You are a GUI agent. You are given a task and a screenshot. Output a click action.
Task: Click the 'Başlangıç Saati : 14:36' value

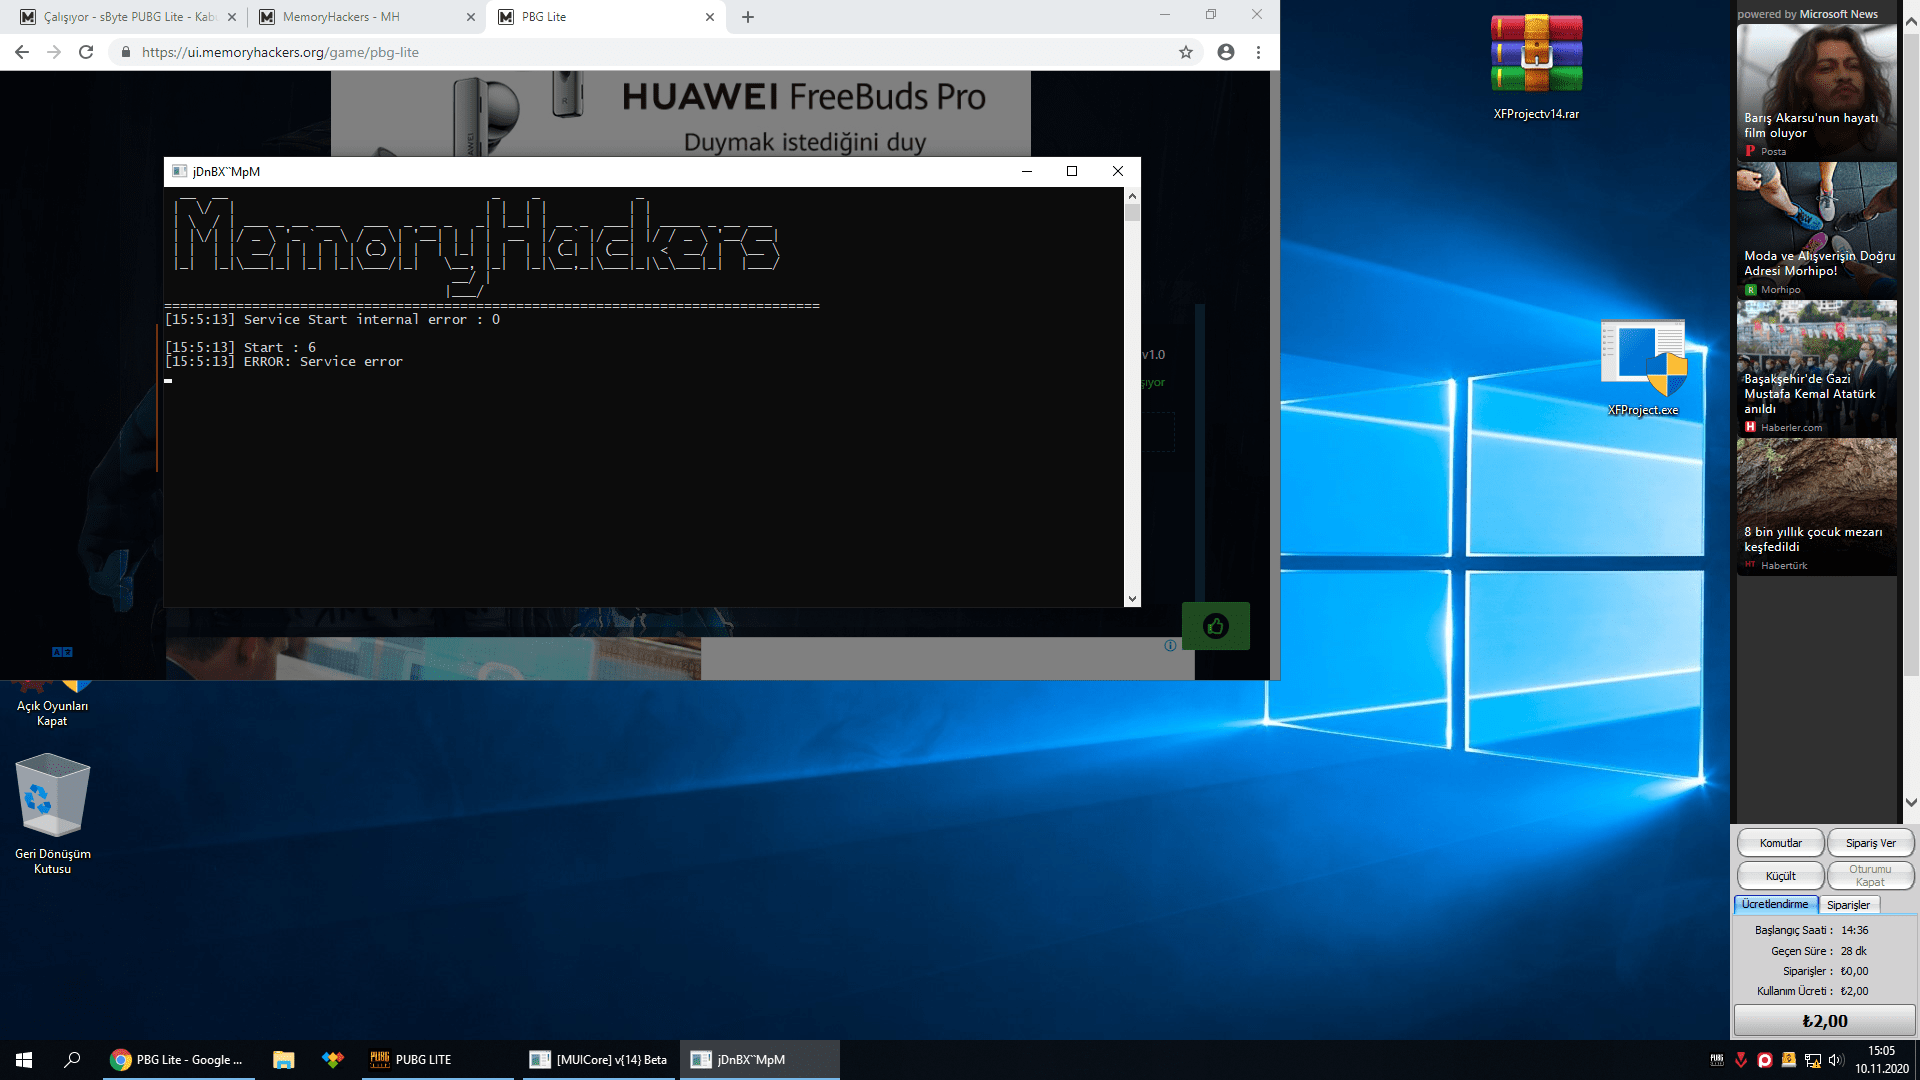click(x=1854, y=930)
